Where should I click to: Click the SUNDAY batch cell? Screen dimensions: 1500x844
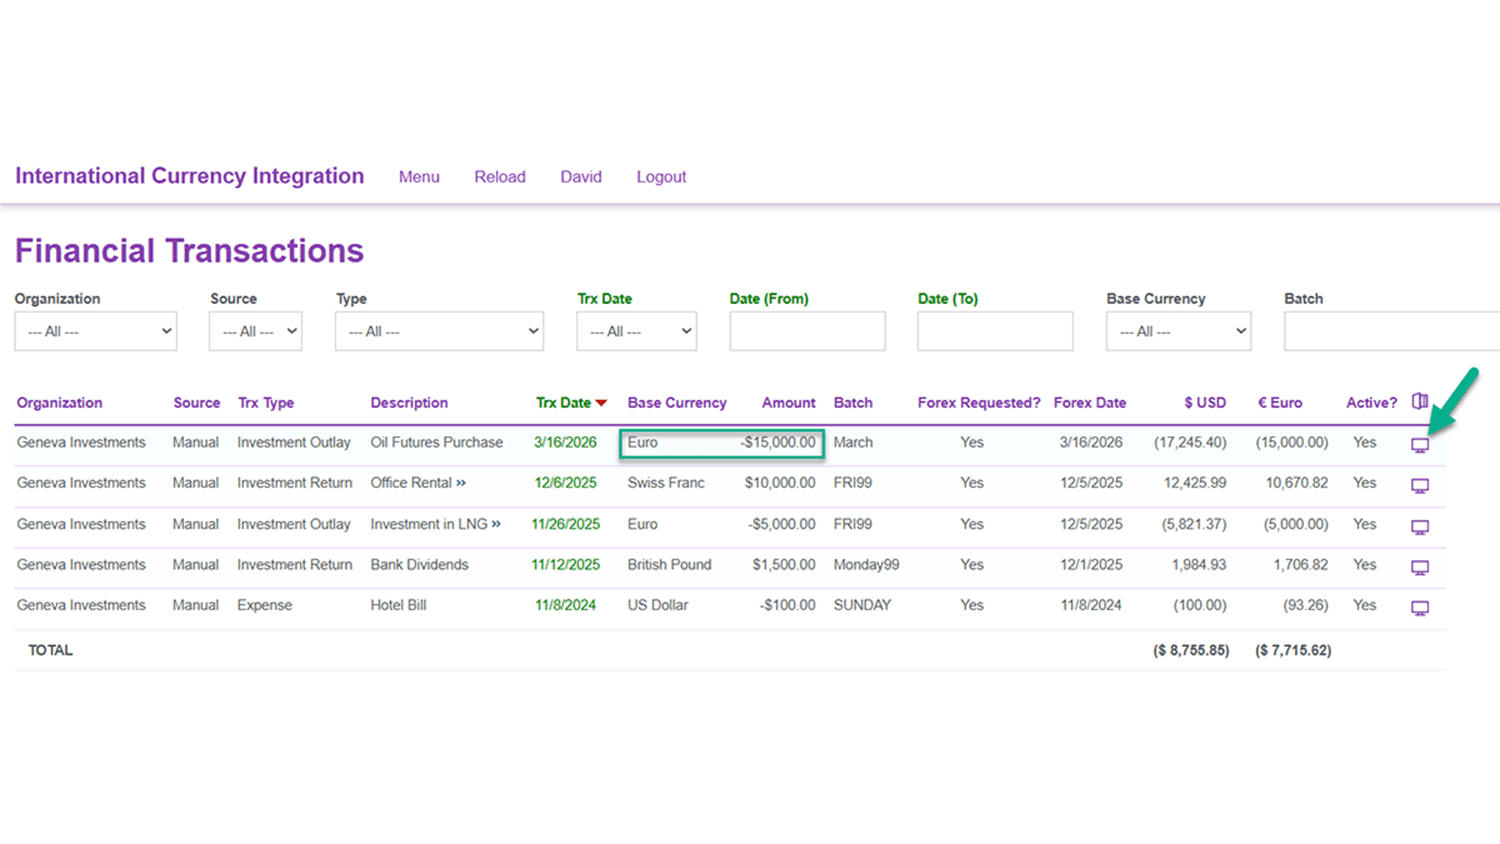point(862,605)
